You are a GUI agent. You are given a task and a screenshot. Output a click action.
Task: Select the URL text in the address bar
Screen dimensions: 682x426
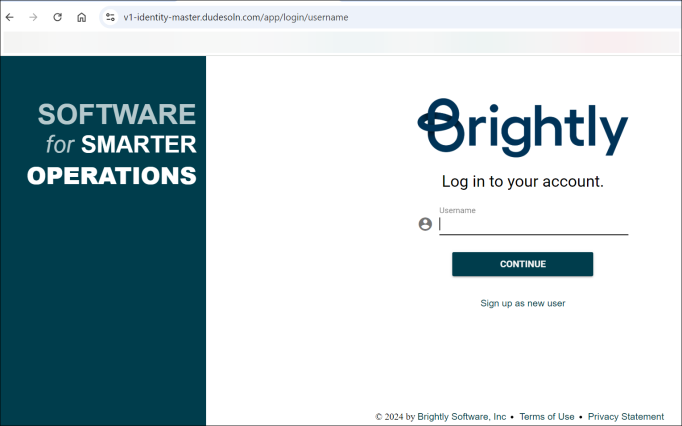tap(236, 17)
